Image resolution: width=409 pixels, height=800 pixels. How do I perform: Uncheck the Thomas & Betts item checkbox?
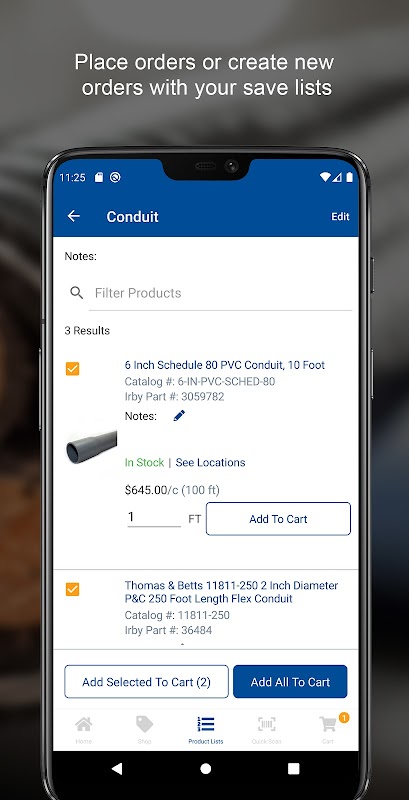[x=72, y=589]
